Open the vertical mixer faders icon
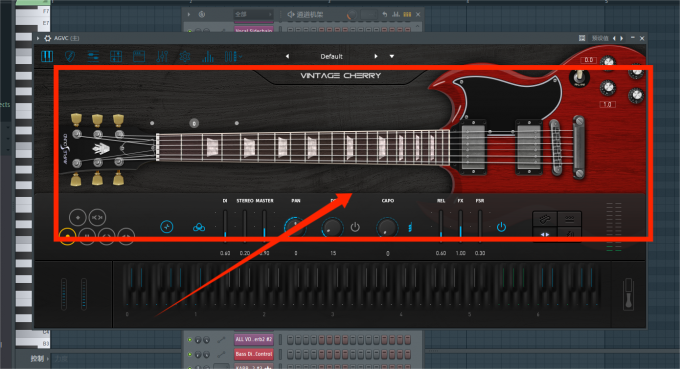The width and height of the screenshot is (680, 369). [162, 56]
